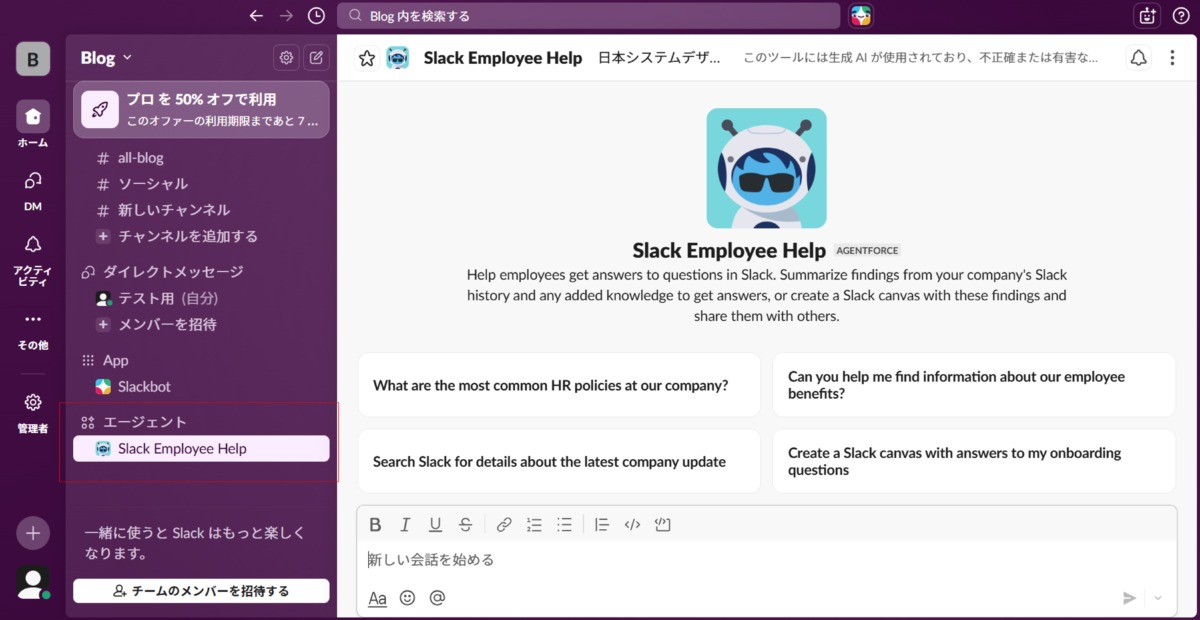Click the 新しい会話を始める message field
Screen dimensions: 1200x620
point(766,560)
